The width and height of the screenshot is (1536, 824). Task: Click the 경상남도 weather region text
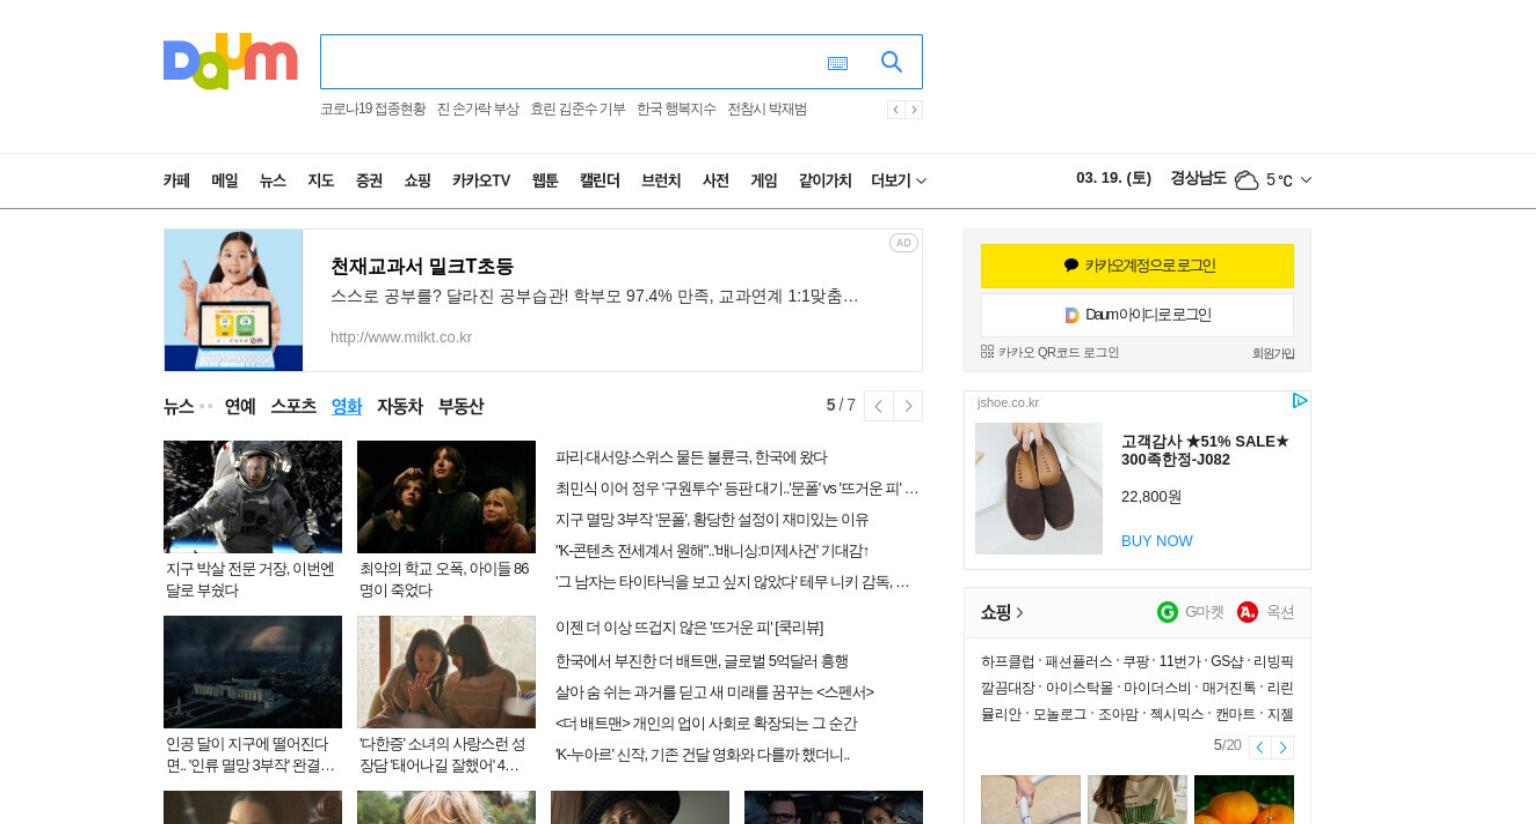coord(1198,178)
